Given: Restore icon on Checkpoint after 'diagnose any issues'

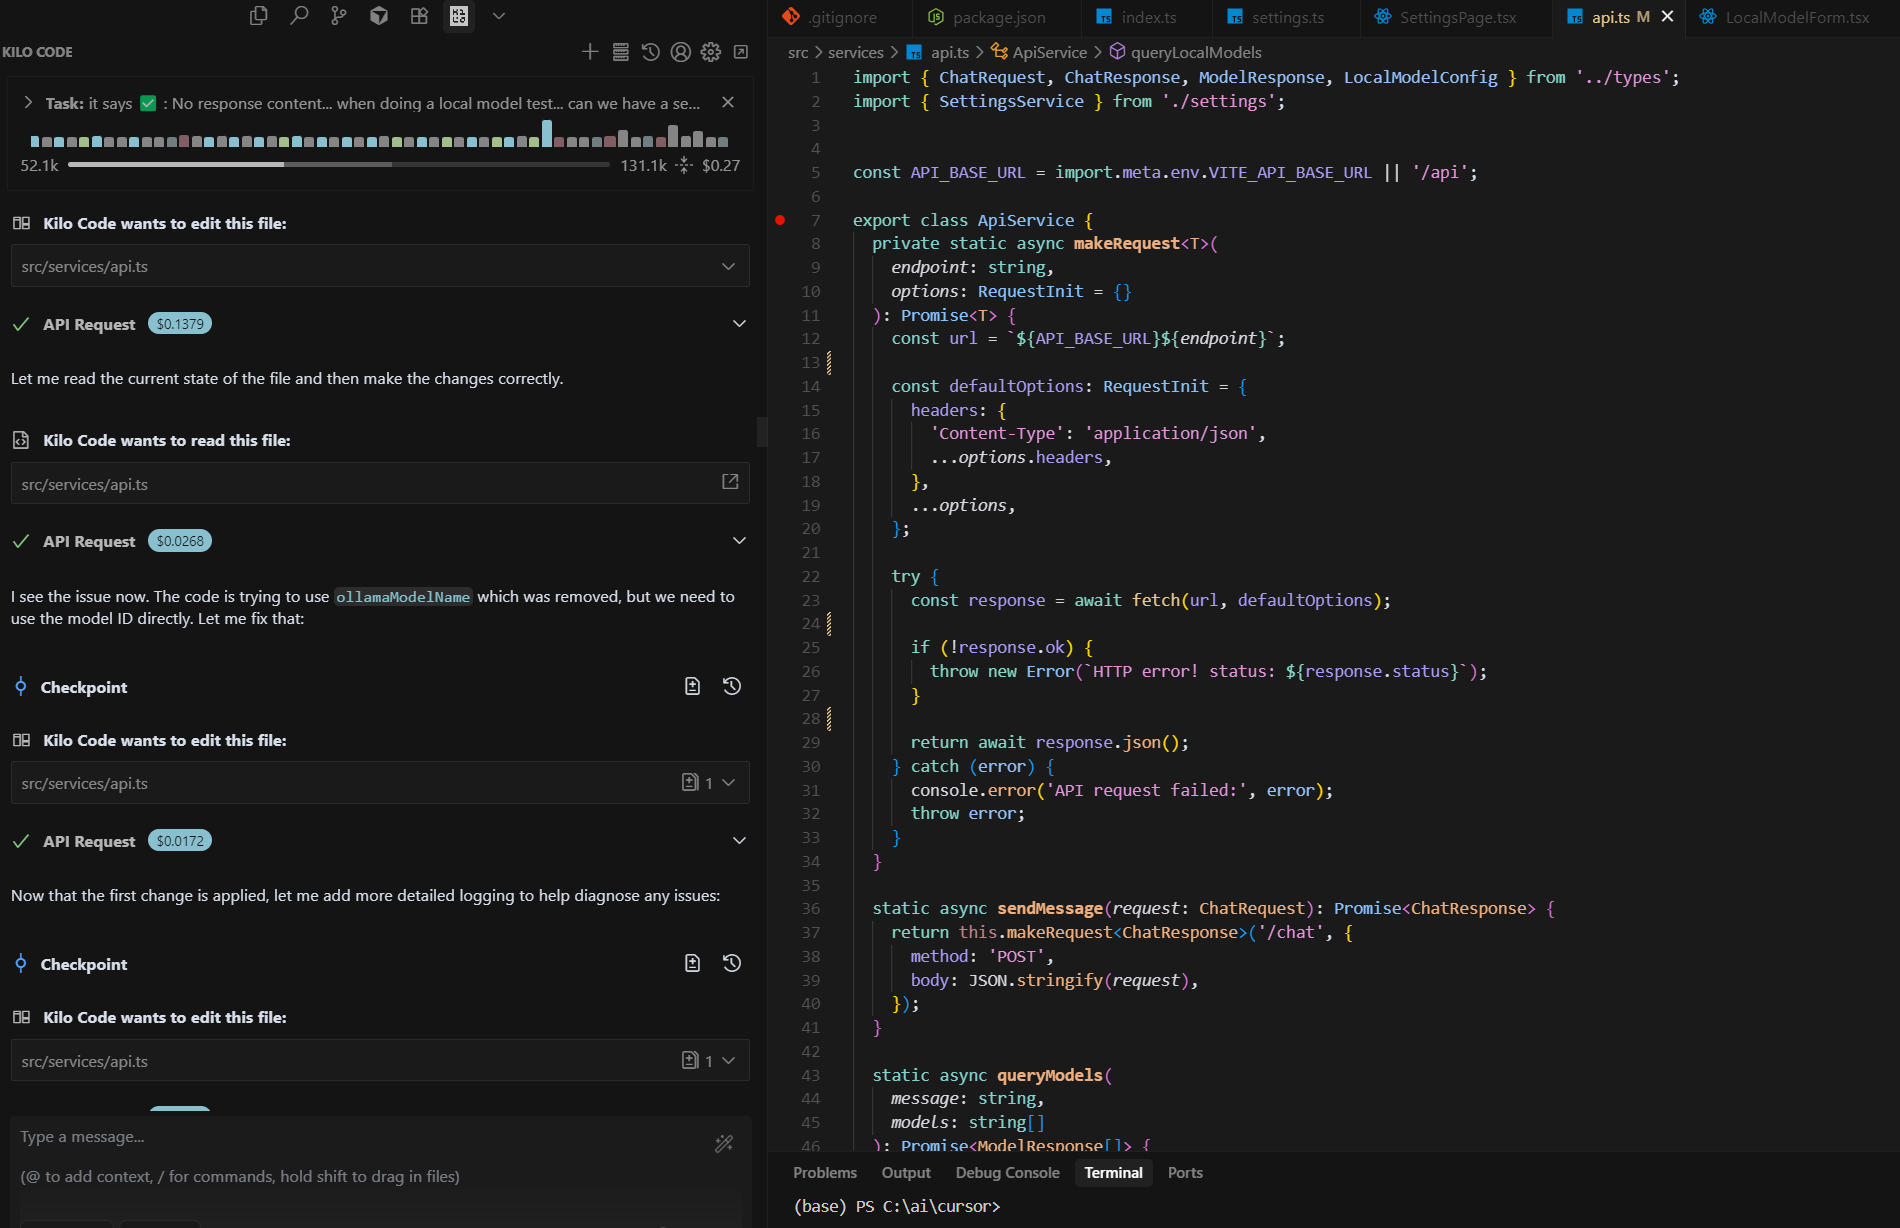Looking at the screenshot, I should coord(732,963).
